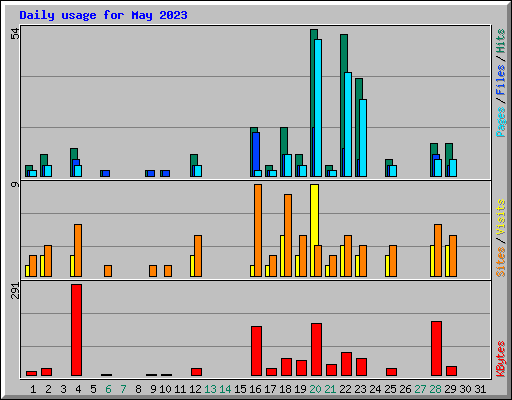Click the orange Sites bar for day 18
The height and width of the screenshot is (400, 512).
click(x=288, y=235)
